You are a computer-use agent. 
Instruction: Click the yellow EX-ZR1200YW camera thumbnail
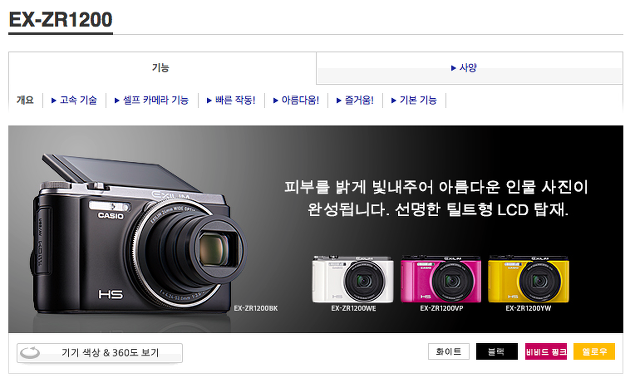pos(528,279)
